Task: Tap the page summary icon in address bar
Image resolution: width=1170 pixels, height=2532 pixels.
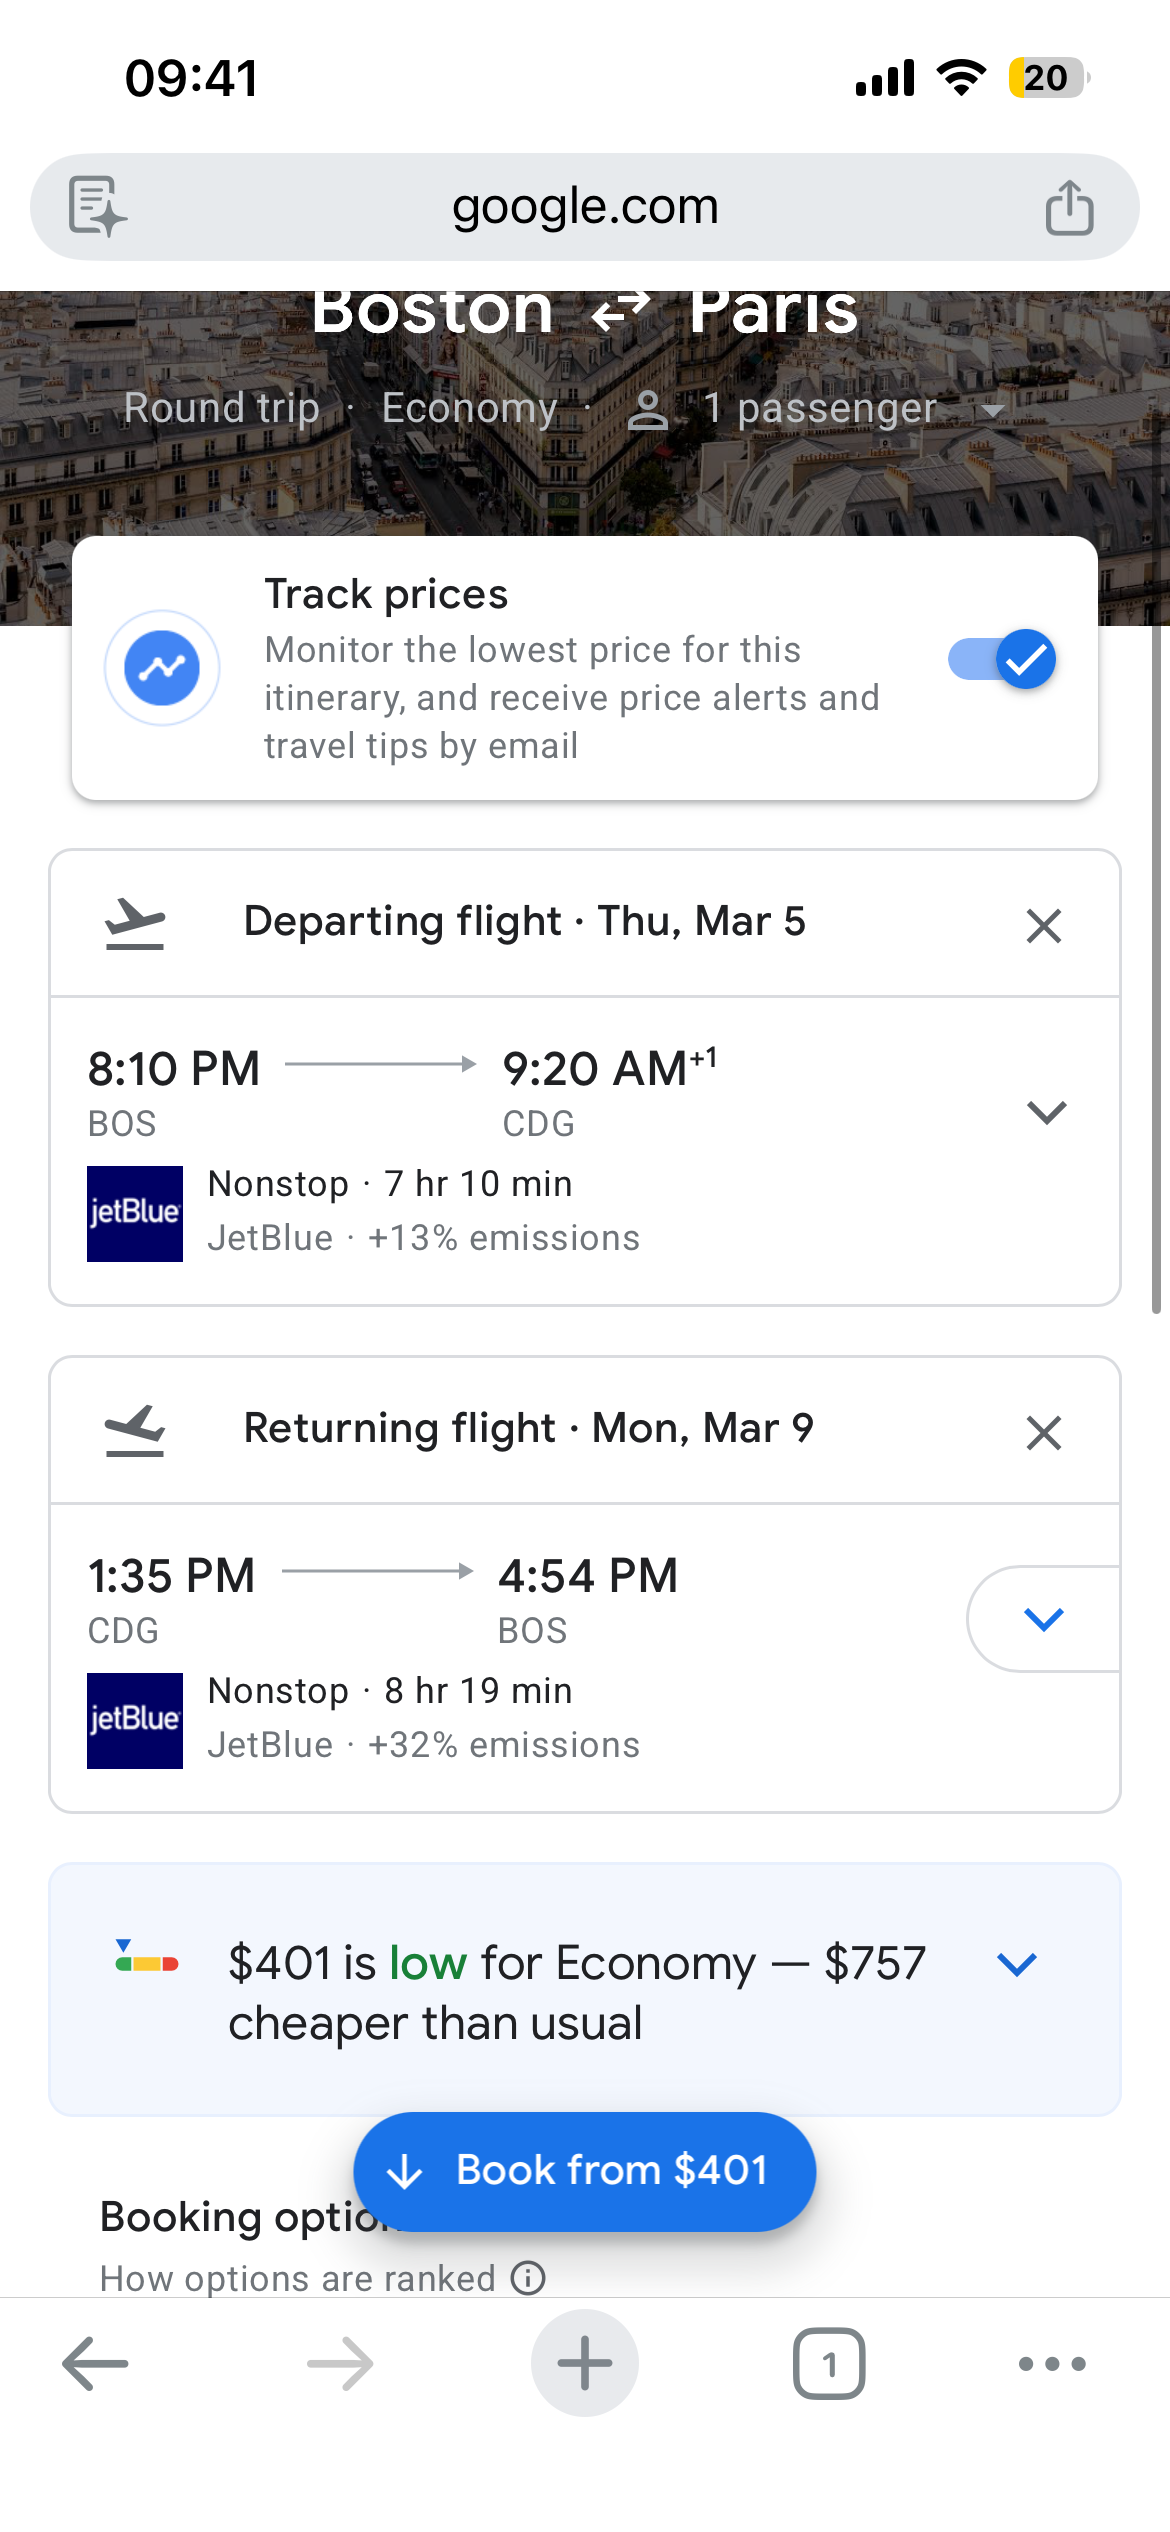Action: 97,207
